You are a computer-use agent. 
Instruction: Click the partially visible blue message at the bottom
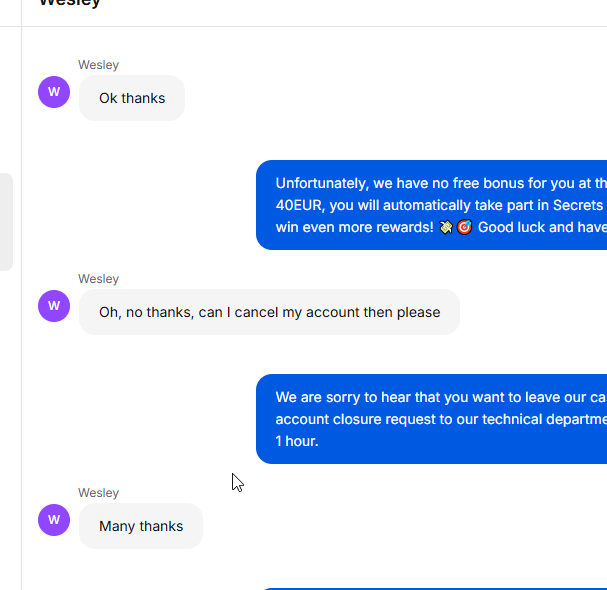[x=435, y=588]
